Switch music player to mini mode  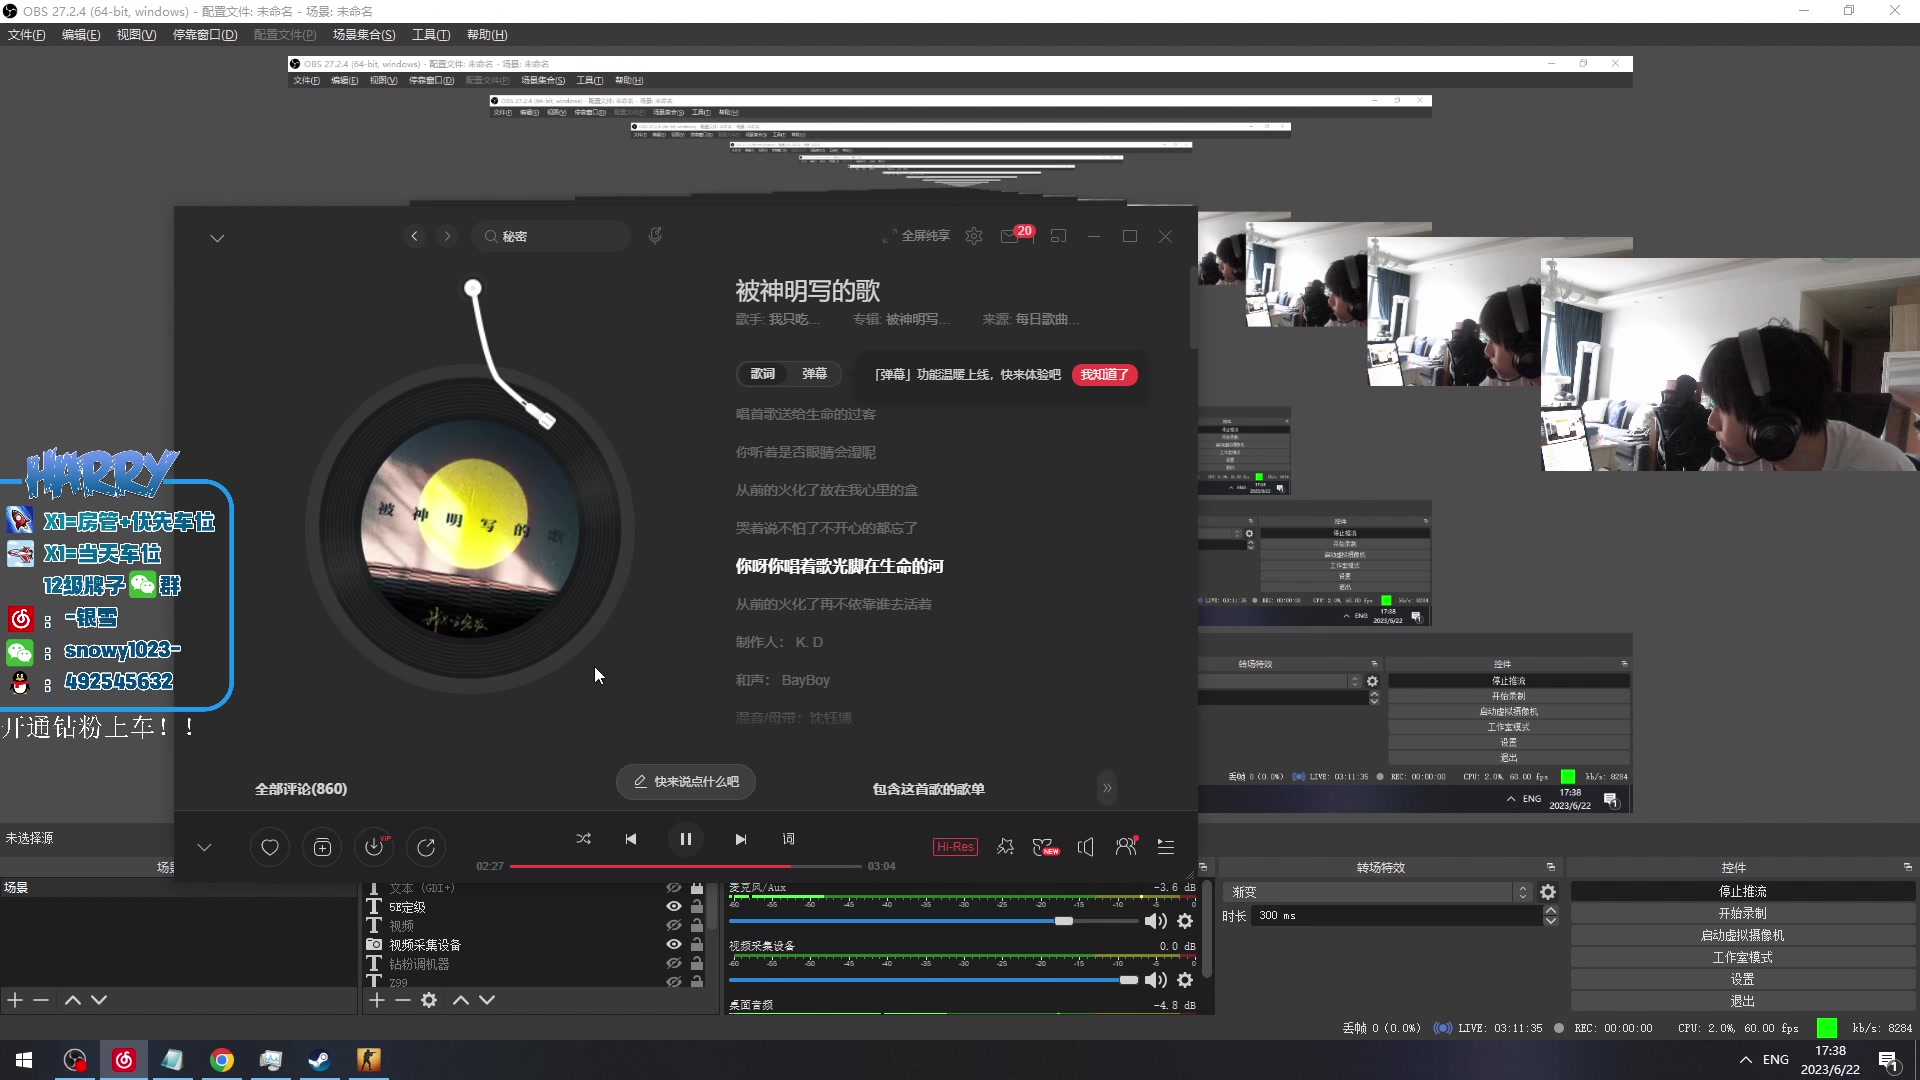tap(1059, 236)
